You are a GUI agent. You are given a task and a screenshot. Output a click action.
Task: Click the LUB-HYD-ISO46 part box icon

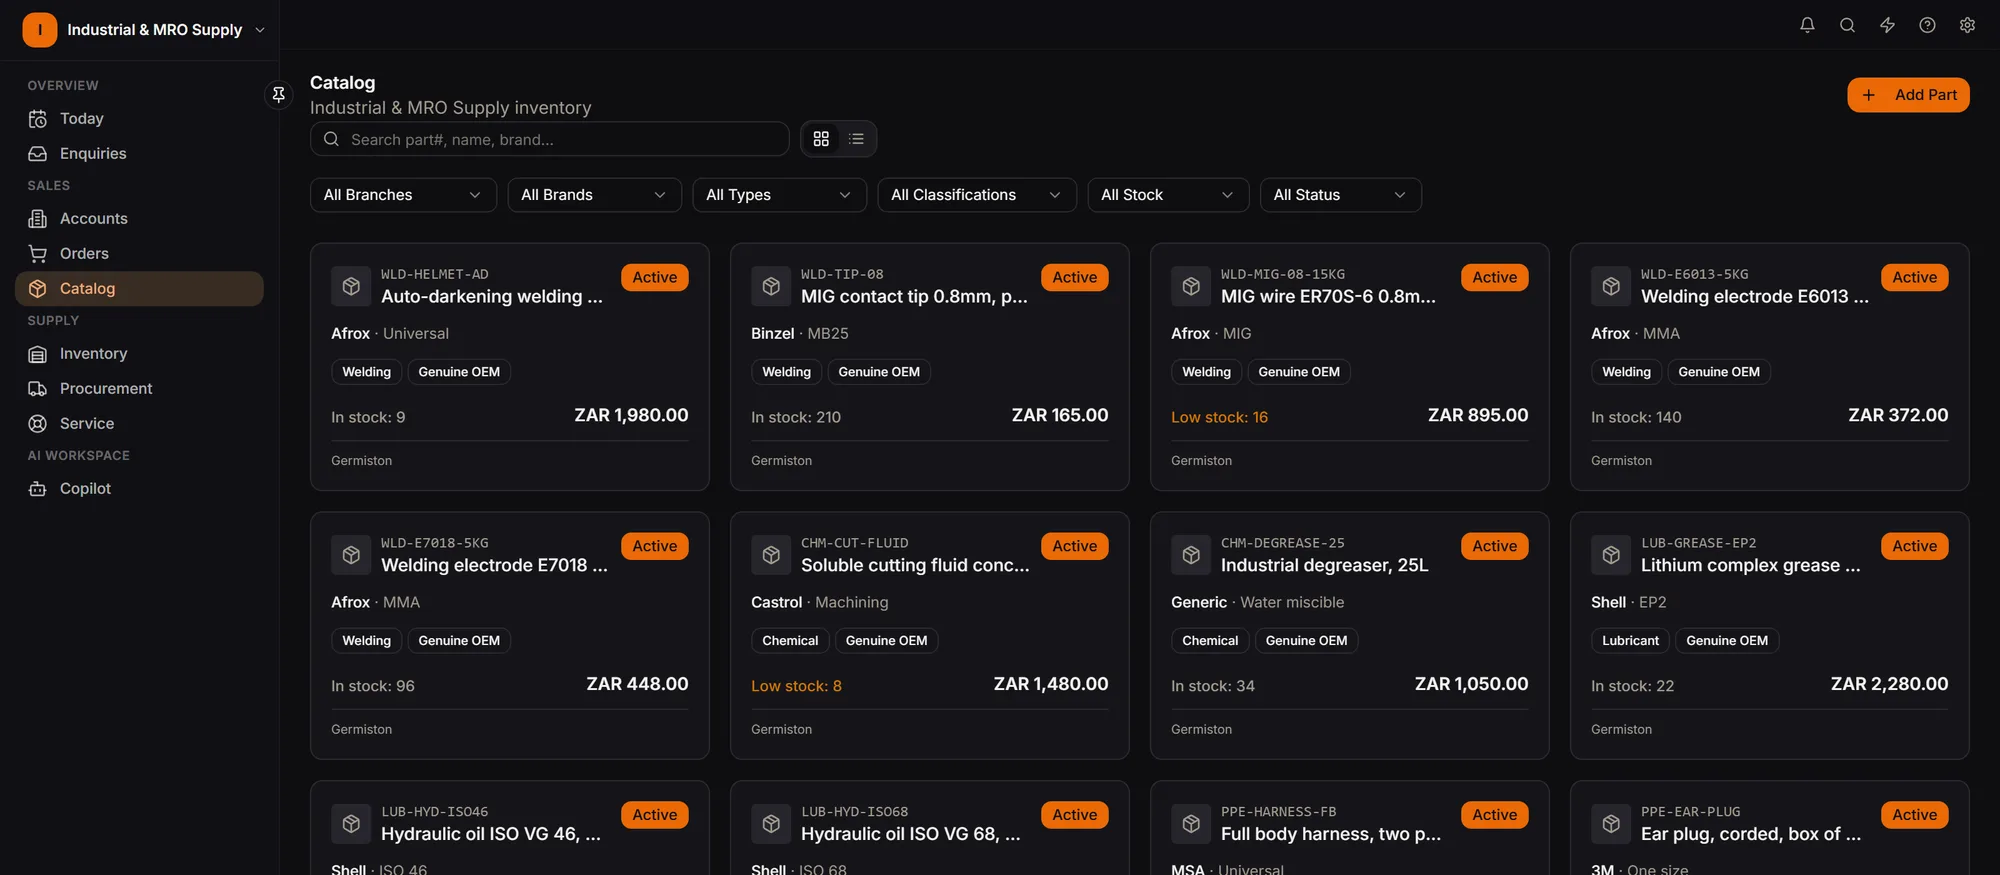pos(351,824)
